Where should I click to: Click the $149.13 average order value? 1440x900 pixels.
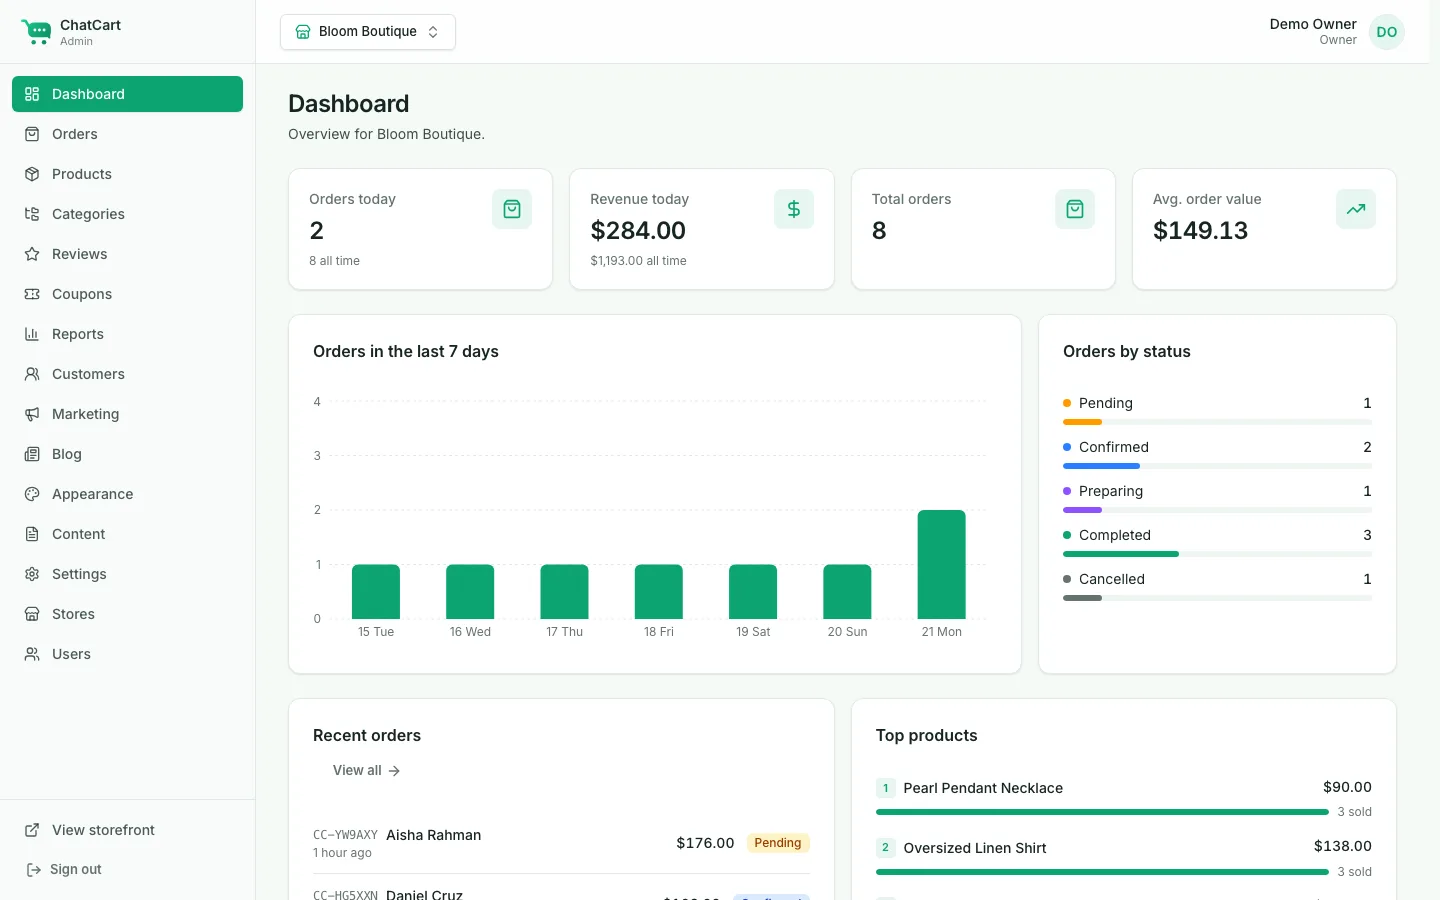(1200, 230)
